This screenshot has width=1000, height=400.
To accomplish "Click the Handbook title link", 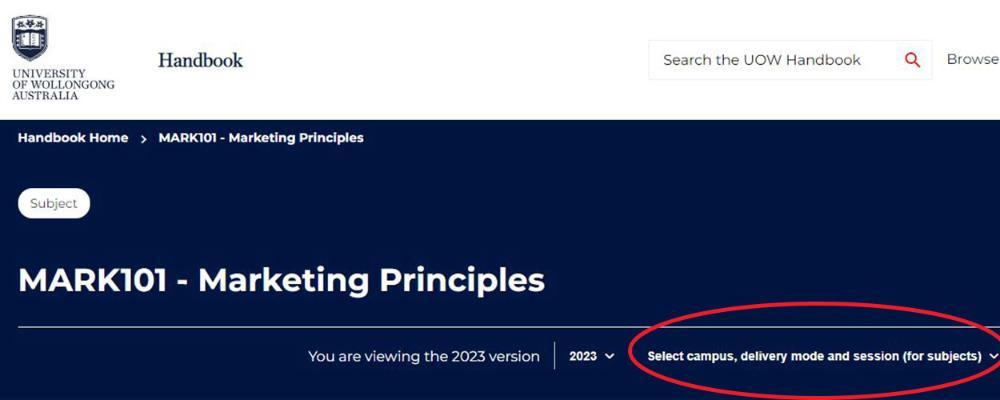I will coord(200,60).
